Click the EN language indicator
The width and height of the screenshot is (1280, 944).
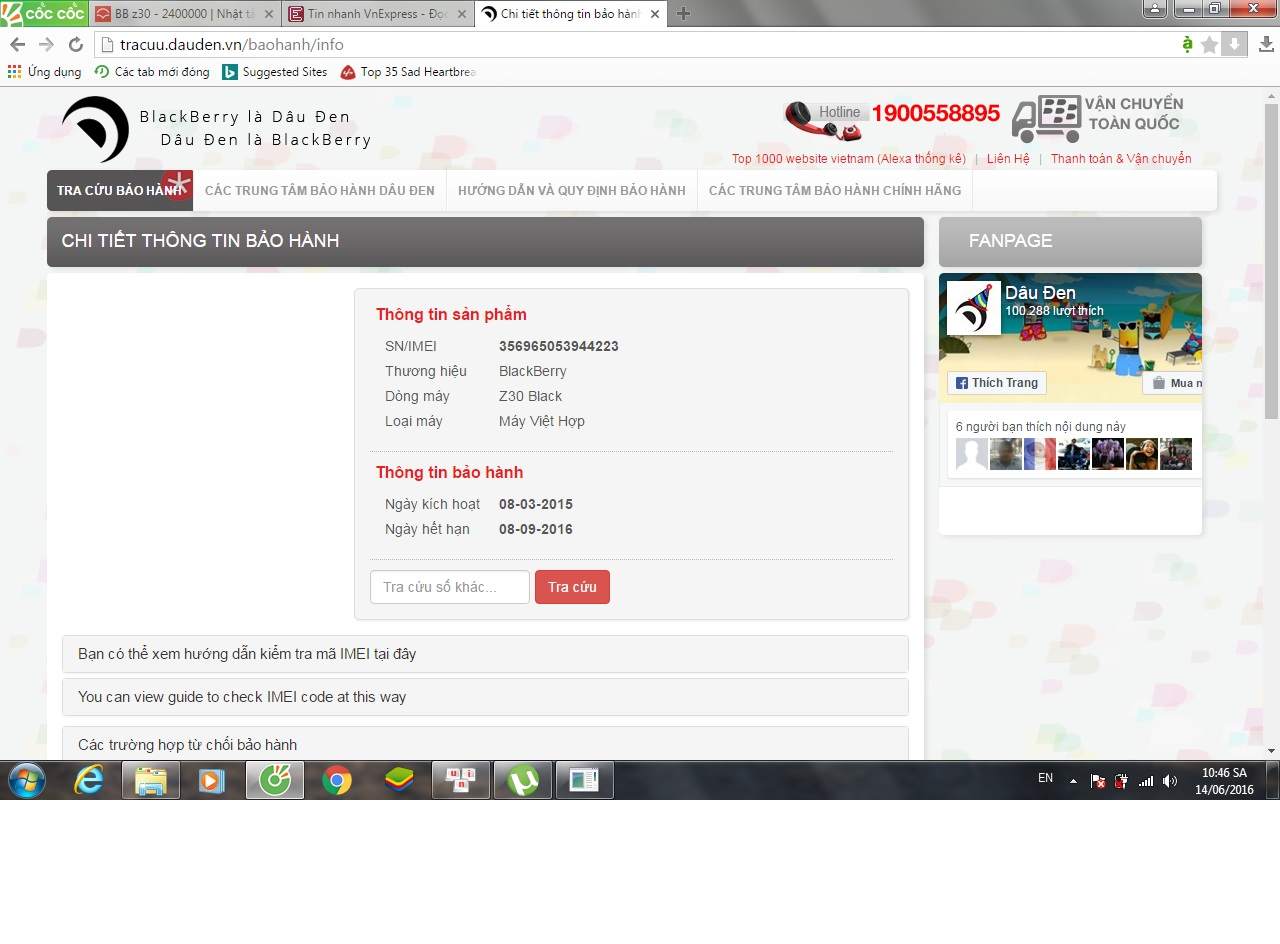[x=1045, y=778]
